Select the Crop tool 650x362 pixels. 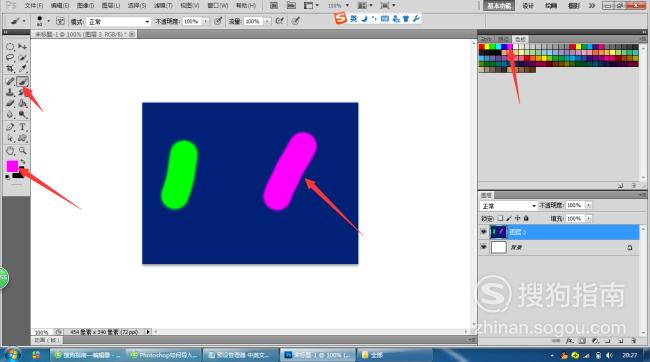pyautogui.click(x=10, y=68)
